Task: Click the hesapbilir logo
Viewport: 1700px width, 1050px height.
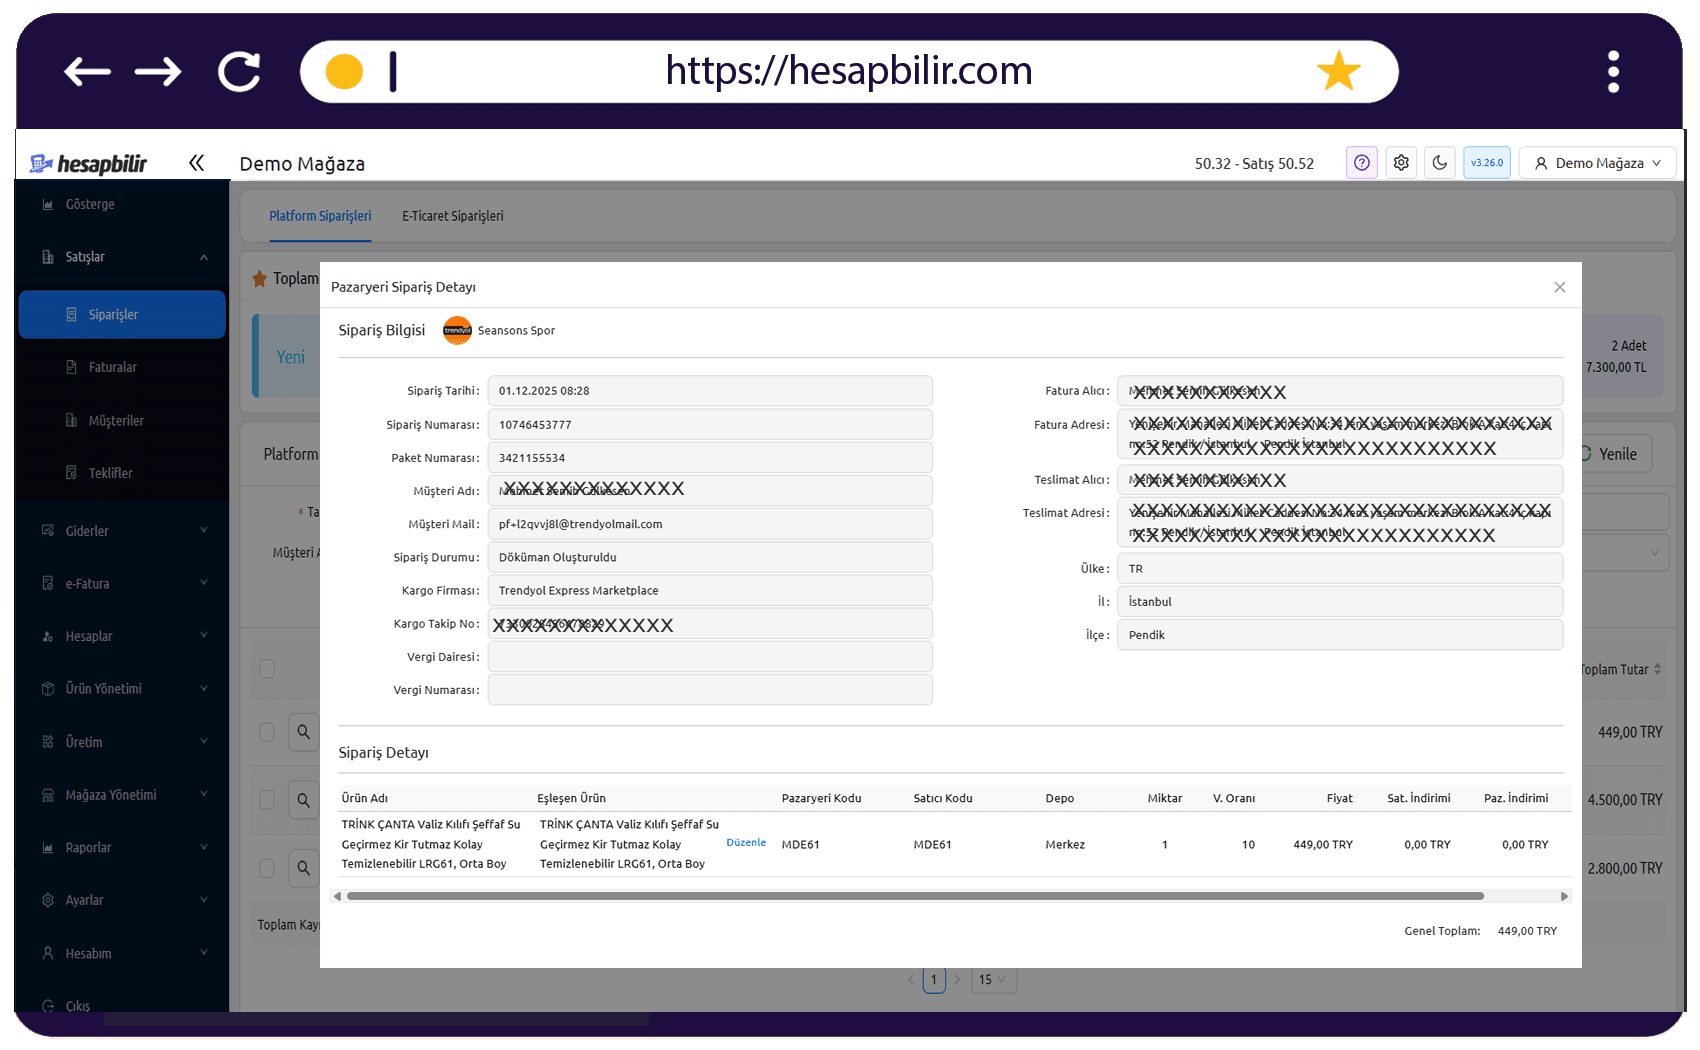Action: pyautogui.click(x=88, y=163)
